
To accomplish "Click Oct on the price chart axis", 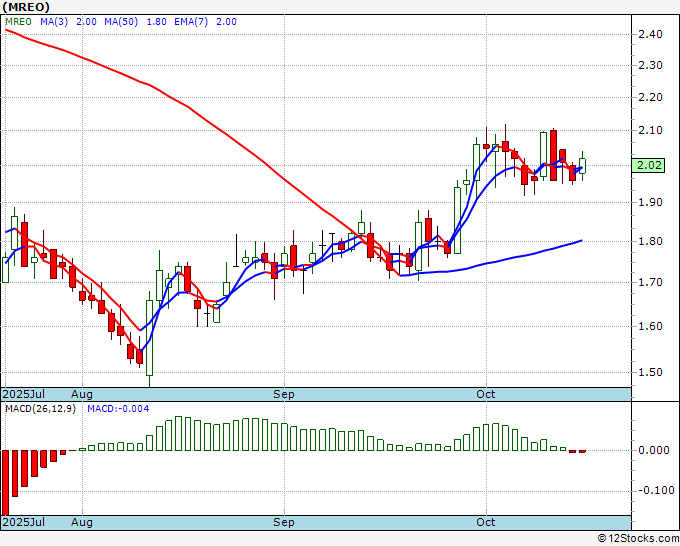I will point(485,394).
